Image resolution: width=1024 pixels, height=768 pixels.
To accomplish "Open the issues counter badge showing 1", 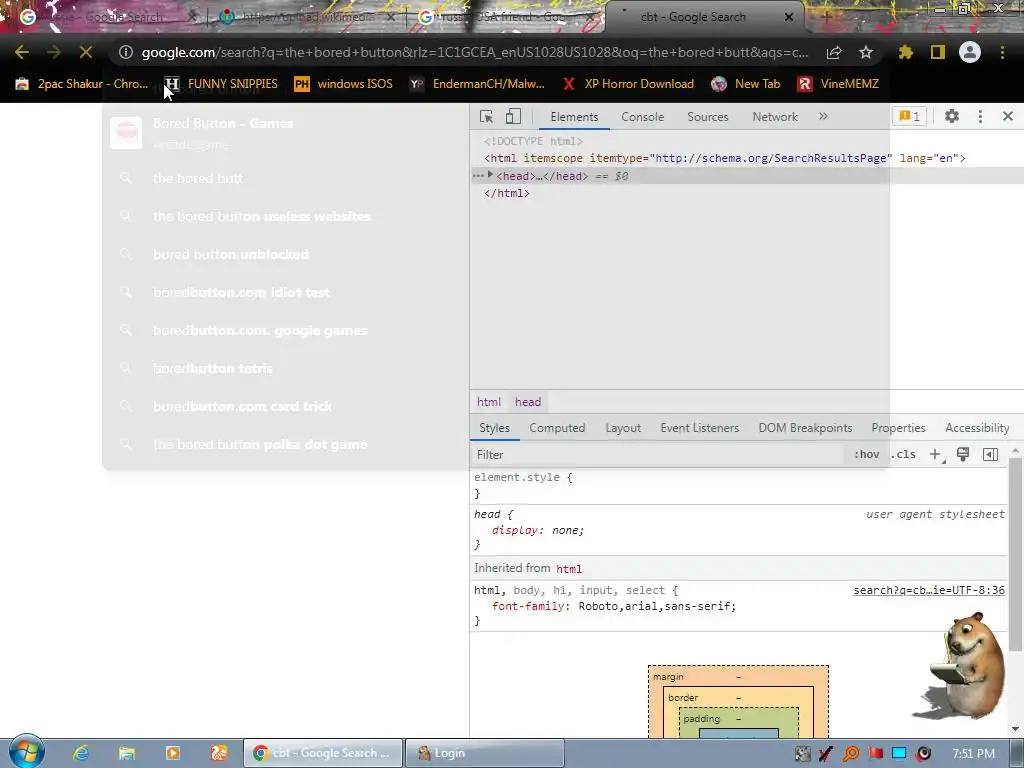I will (910, 116).
